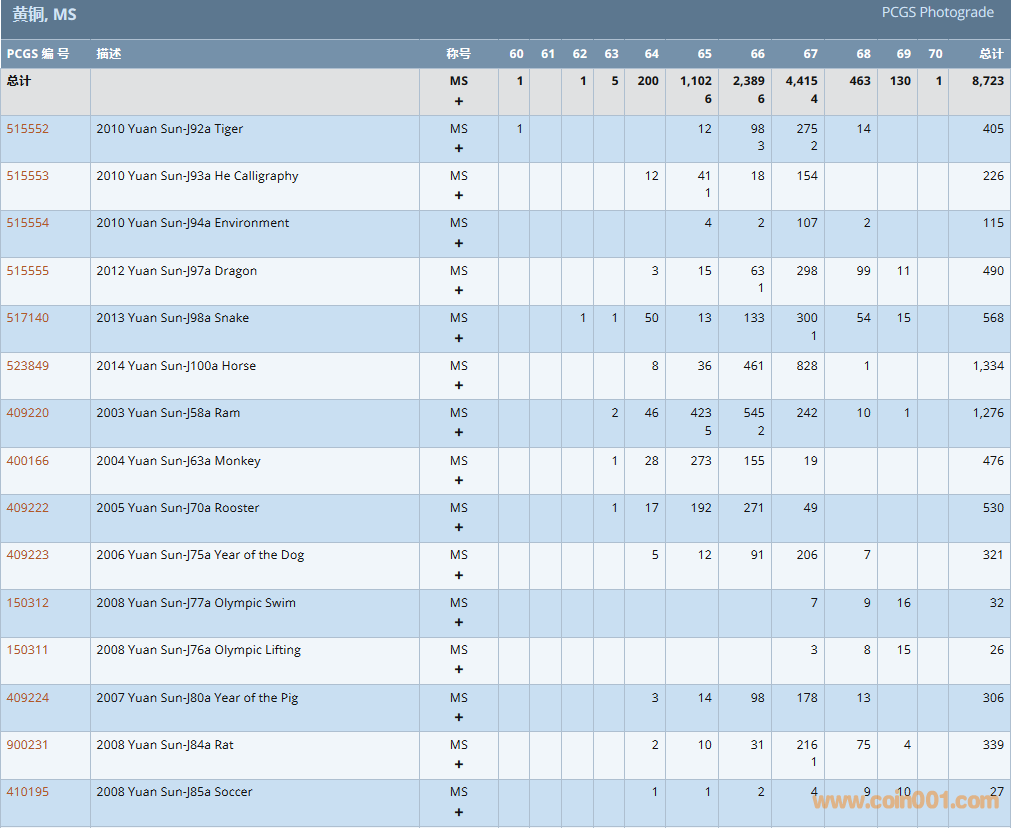Open PCGS number 517140 Snake
This screenshot has width=1012, height=828.
tap(28, 318)
